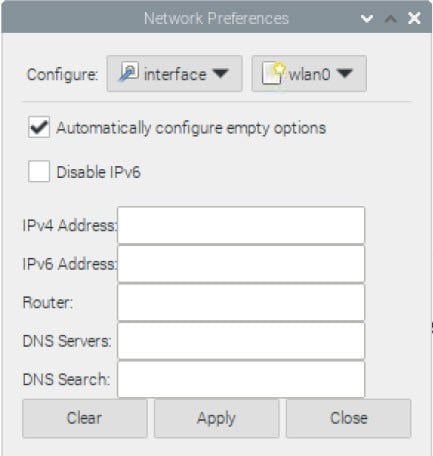Image resolution: width=433 pixels, height=456 pixels.
Task: Click the Network Preferences title bar
Action: 216,18
